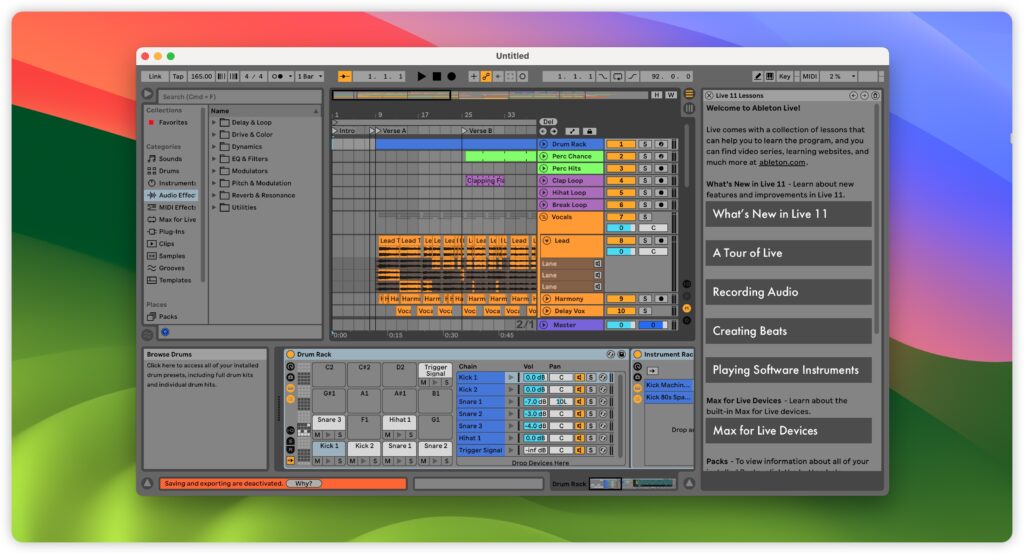Click the Master track volume slider
The image size is (1024, 554).
pyautogui.click(x=621, y=325)
